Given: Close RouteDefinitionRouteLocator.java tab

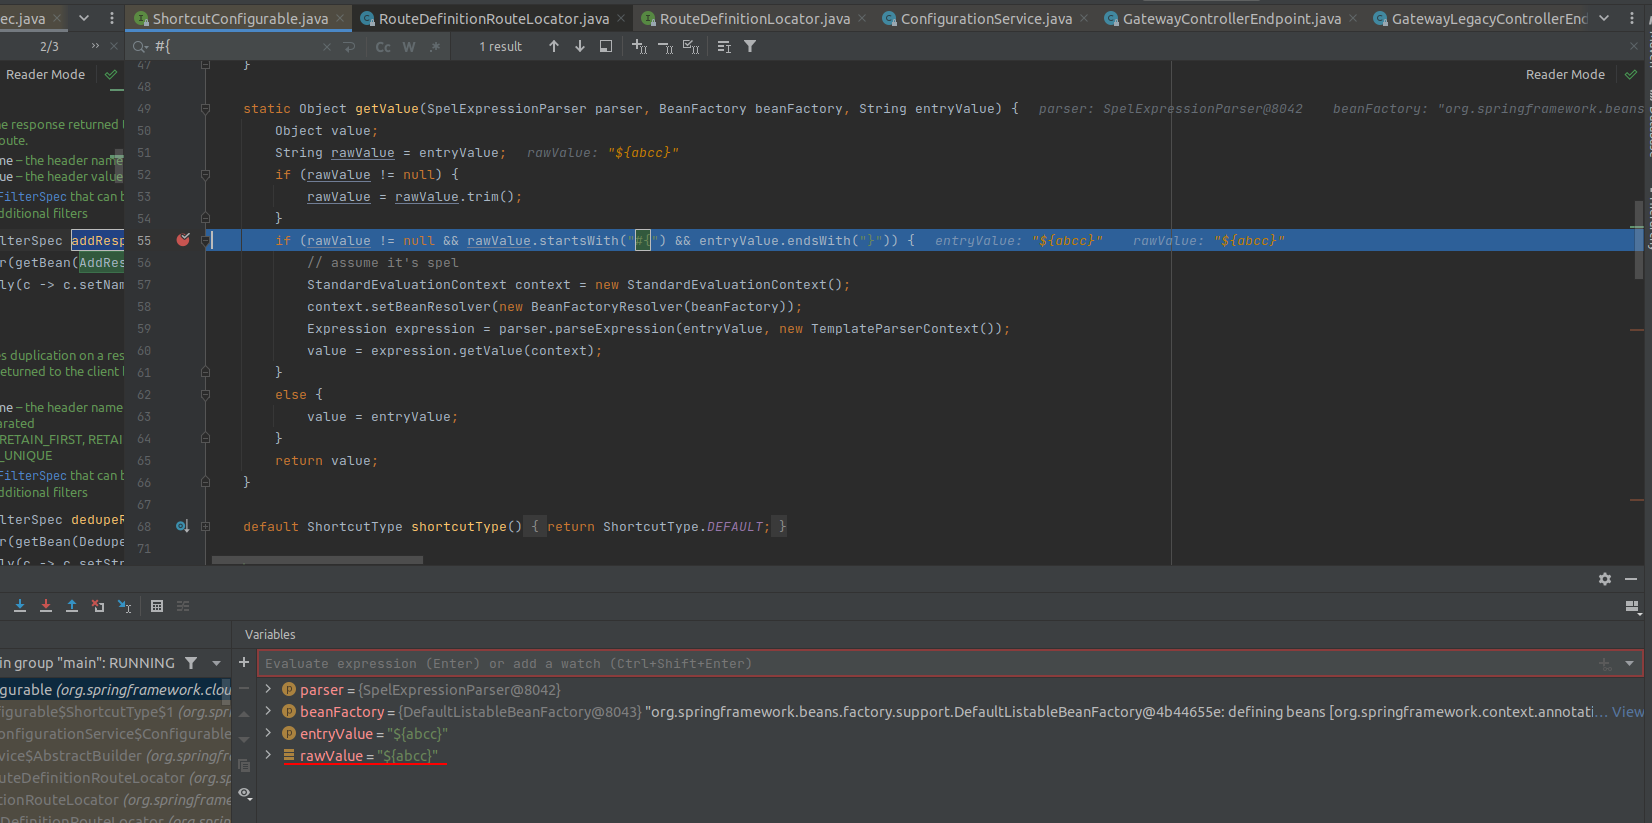Looking at the screenshot, I should coord(621,18).
